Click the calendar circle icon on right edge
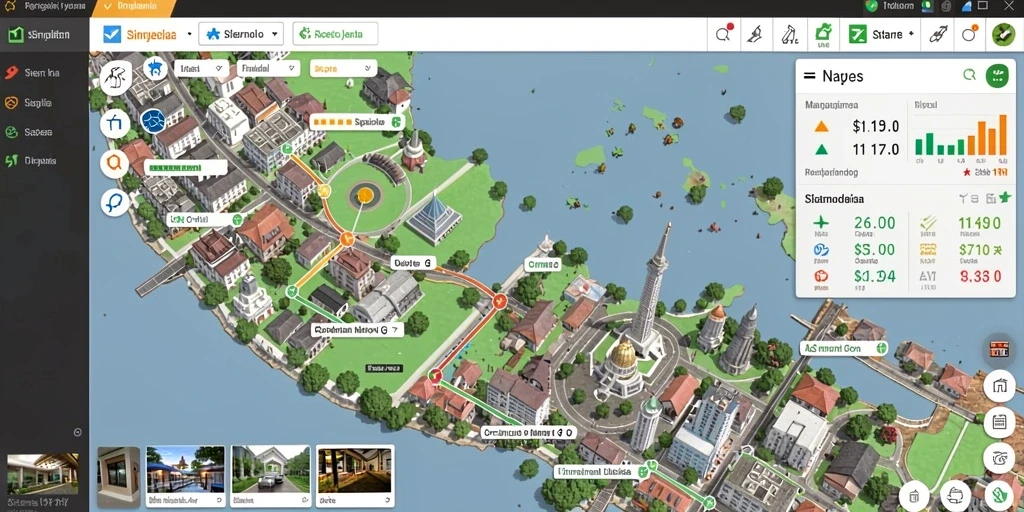 pos(999,421)
